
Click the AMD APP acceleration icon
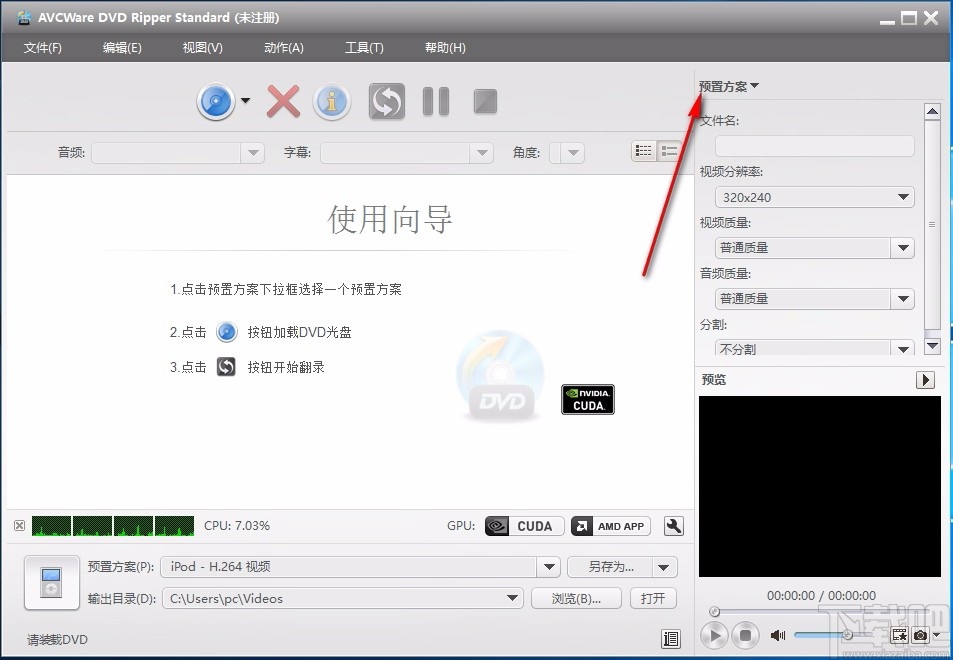610,525
